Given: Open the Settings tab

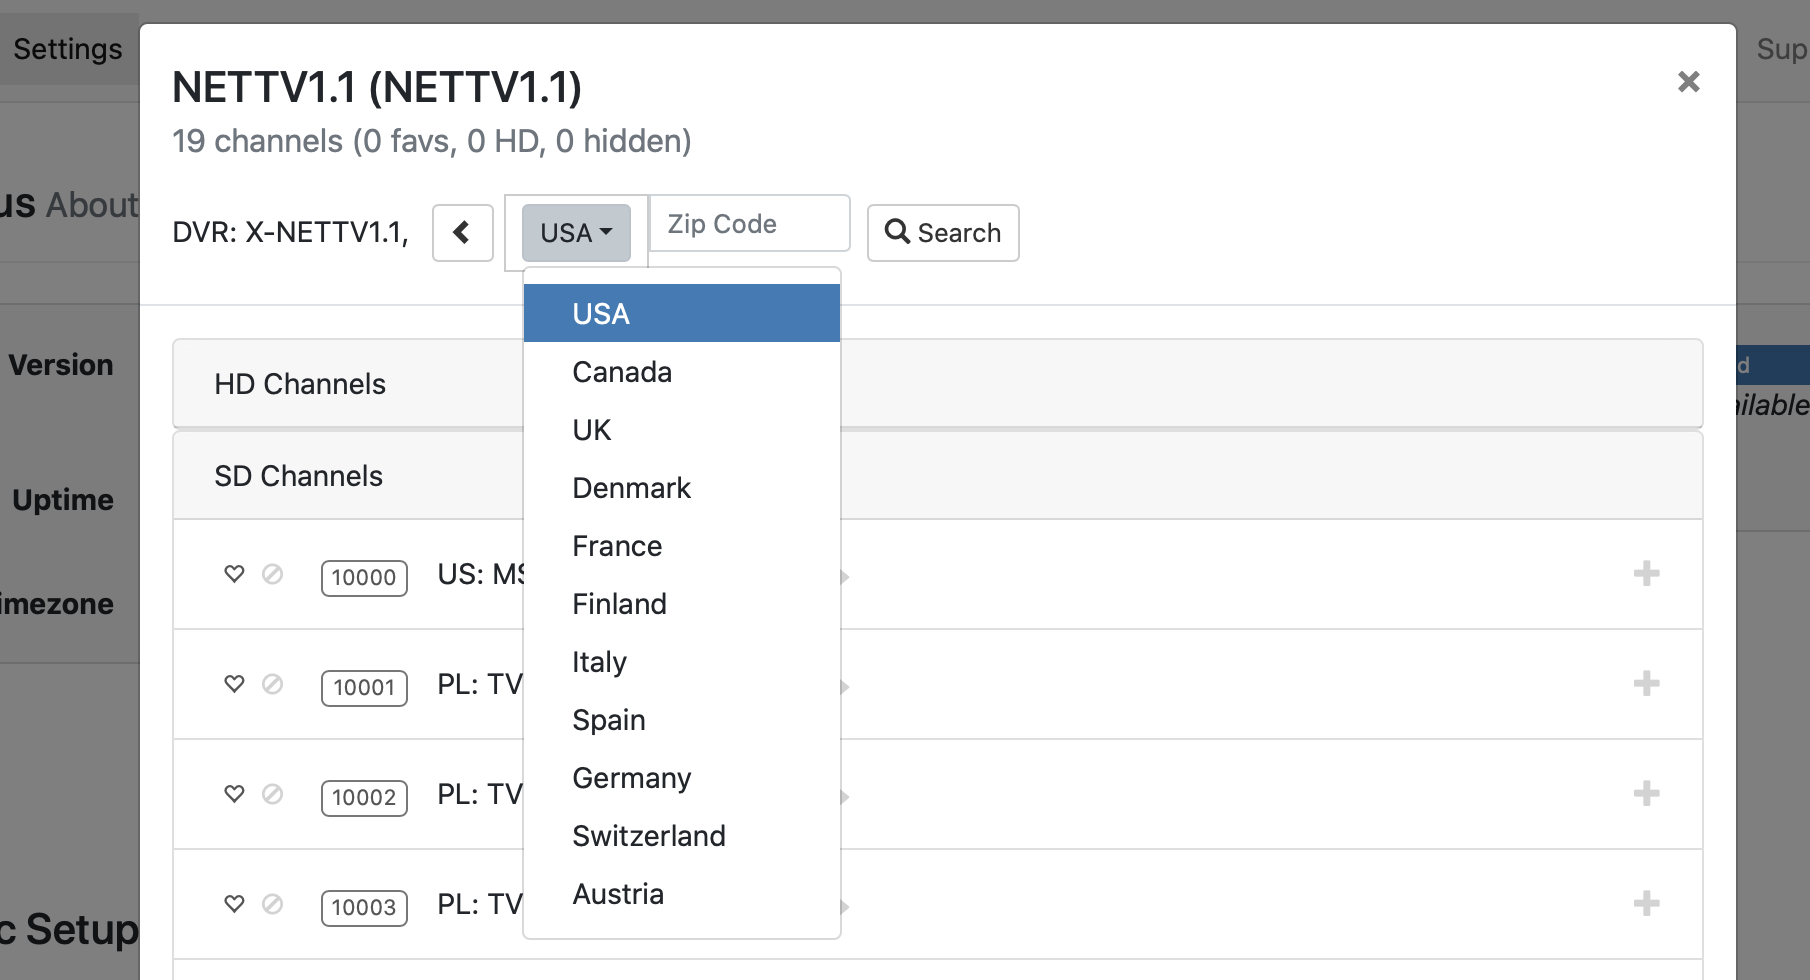Looking at the screenshot, I should pyautogui.click(x=68, y=49).
